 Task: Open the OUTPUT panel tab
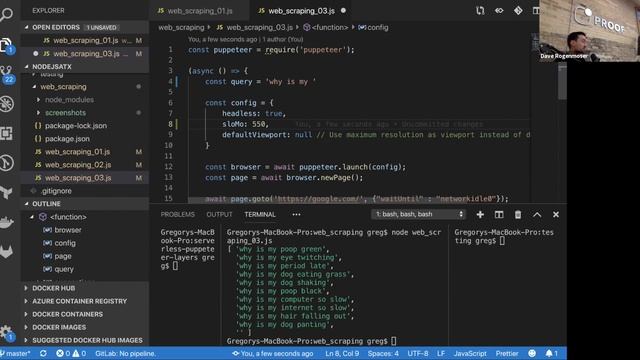219,215
